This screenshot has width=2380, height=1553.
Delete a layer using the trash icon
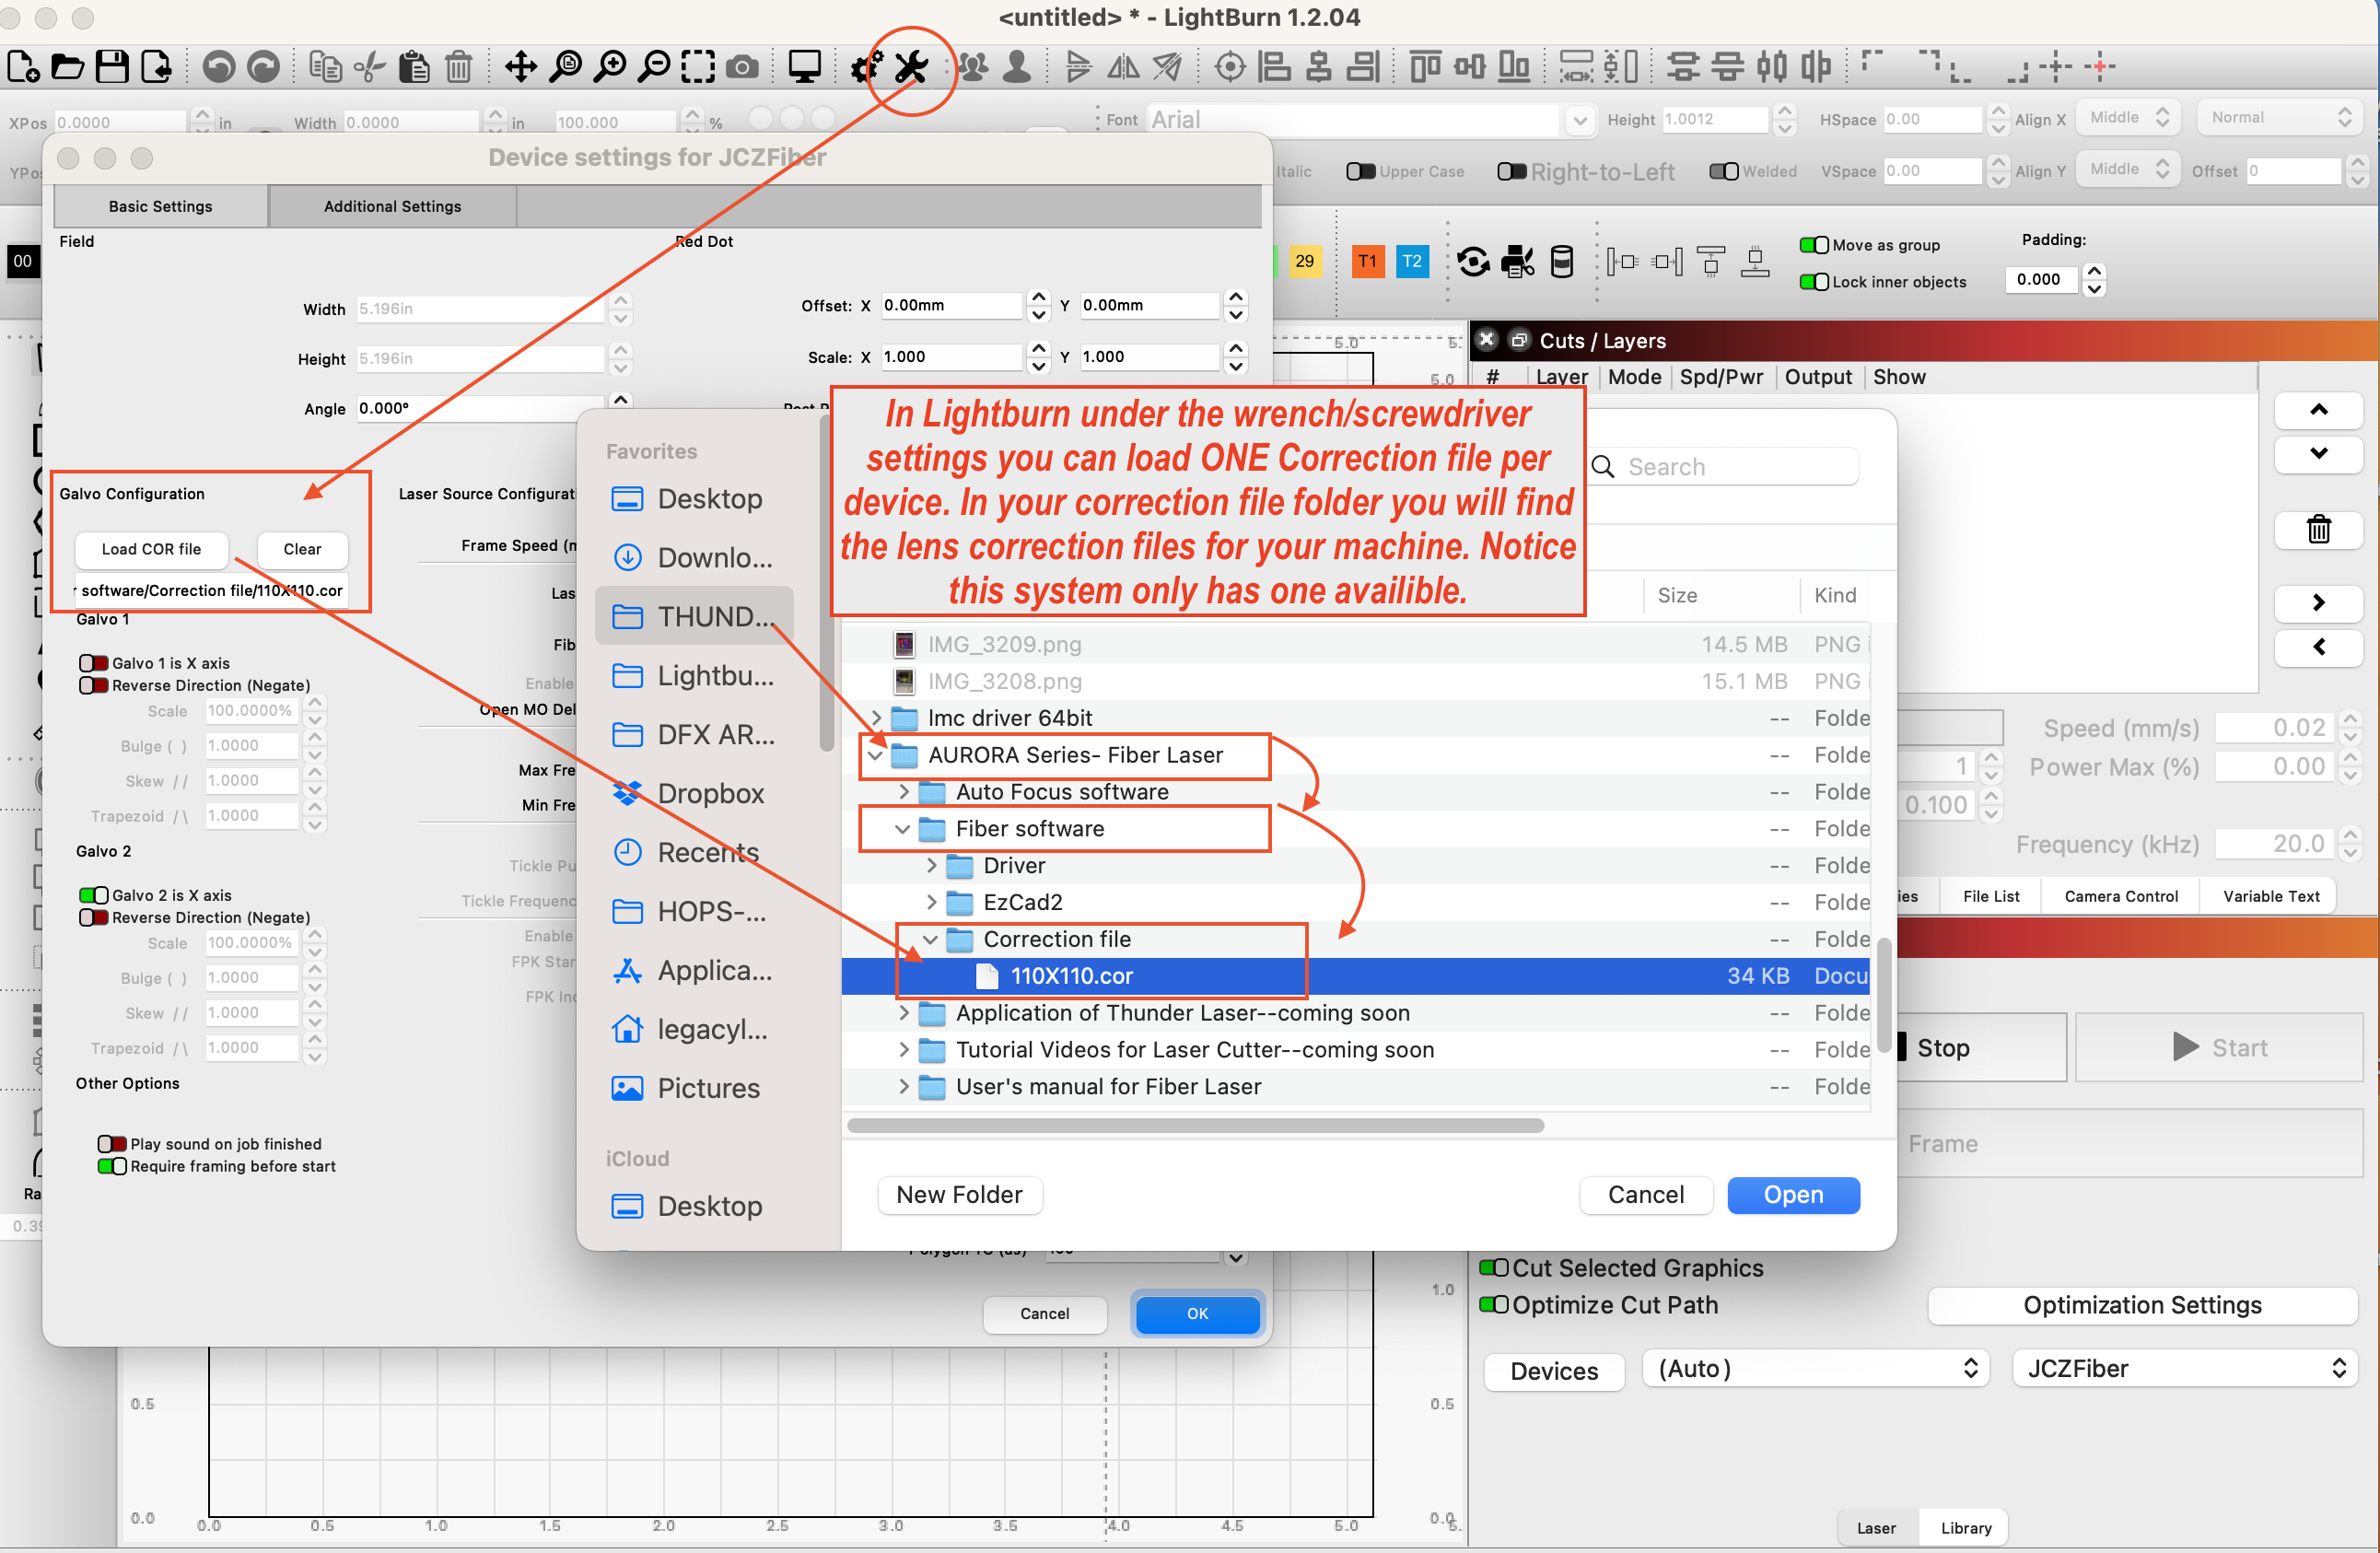[x=2319, y=530]
